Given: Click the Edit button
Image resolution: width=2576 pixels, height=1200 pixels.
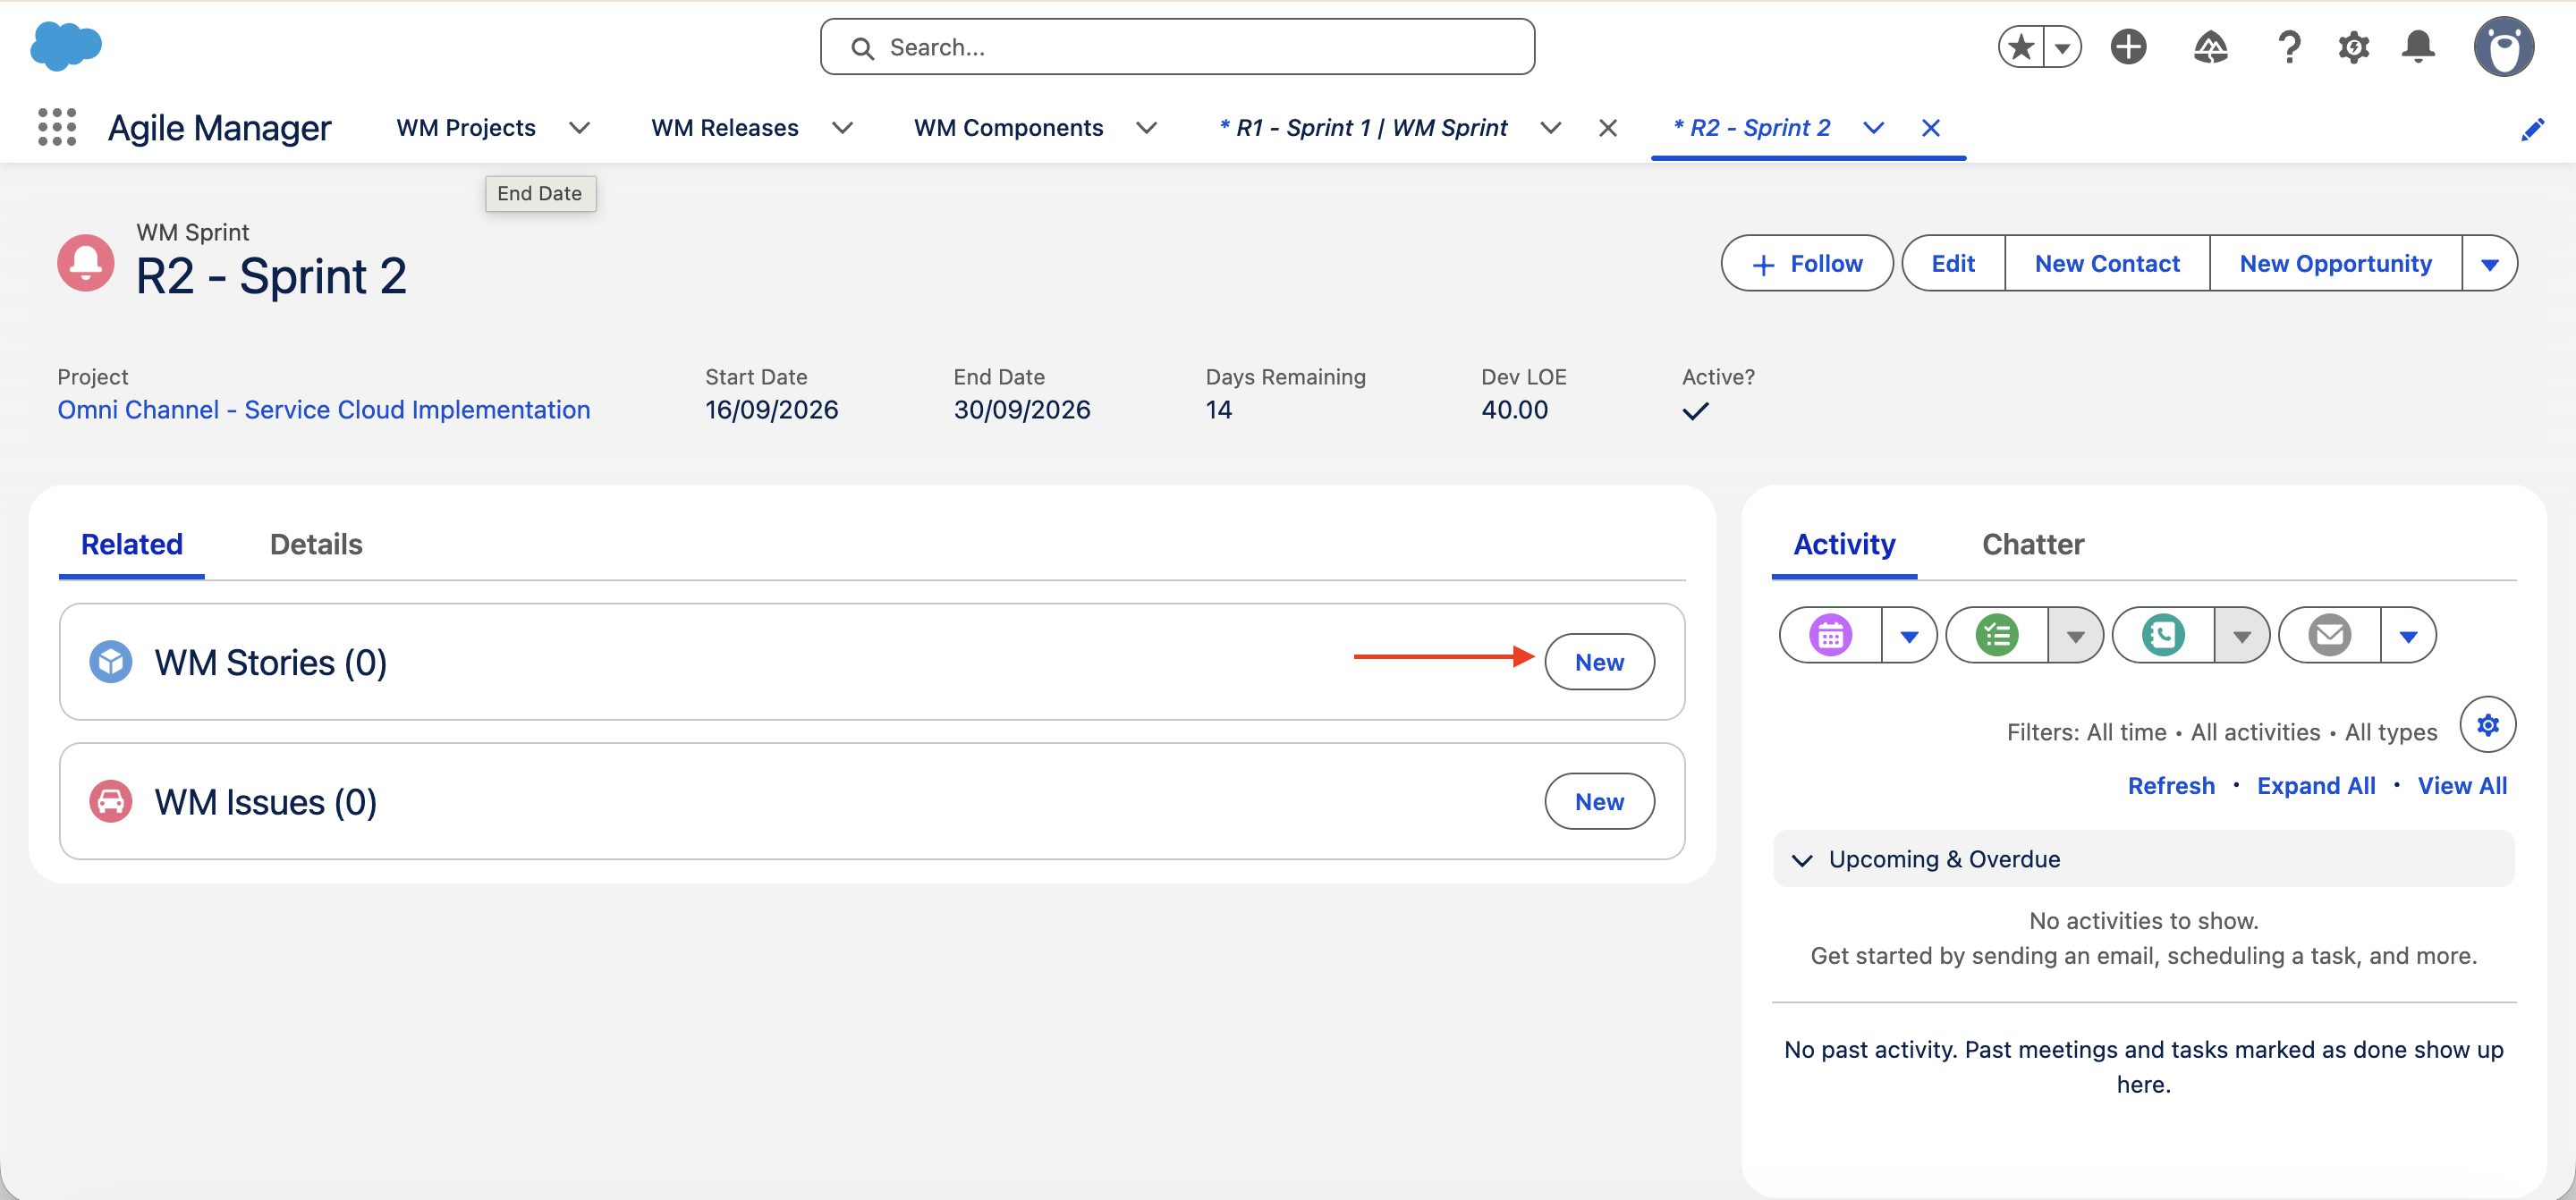Looking at the screenshot, I should tap(1953, 264).
